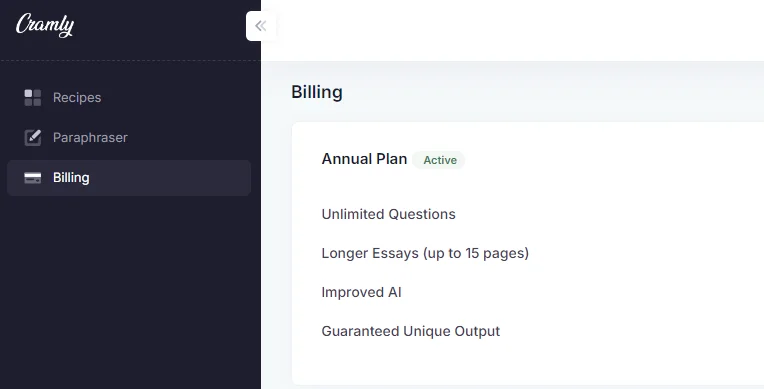Click the Active status badge
Image resolution: width=764 pixels, height=389 pixels.
(x=439, y=160)
